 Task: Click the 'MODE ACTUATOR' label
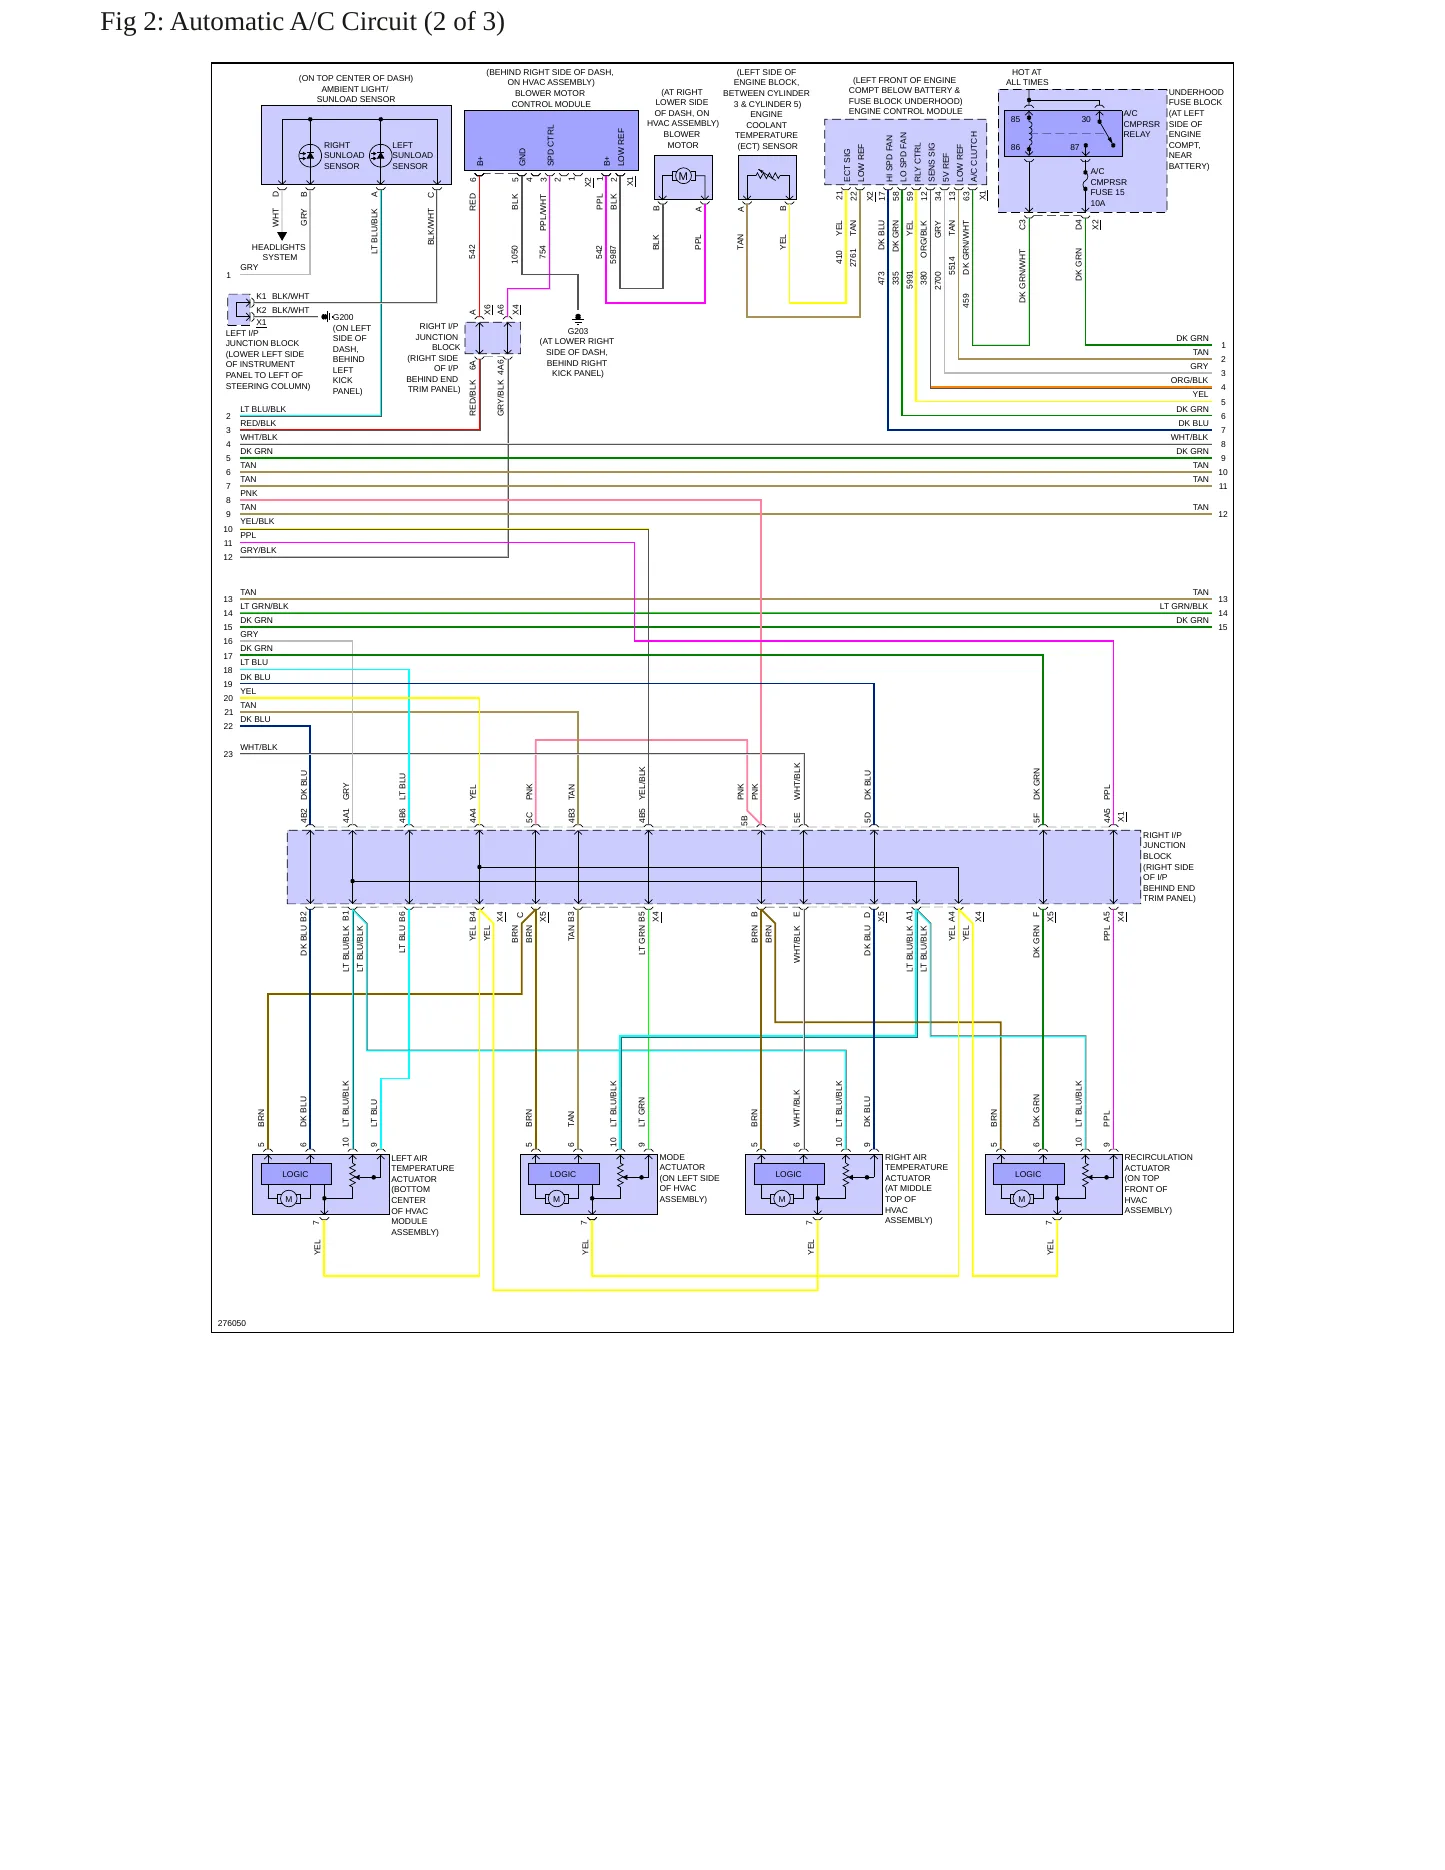[682, 1162]
